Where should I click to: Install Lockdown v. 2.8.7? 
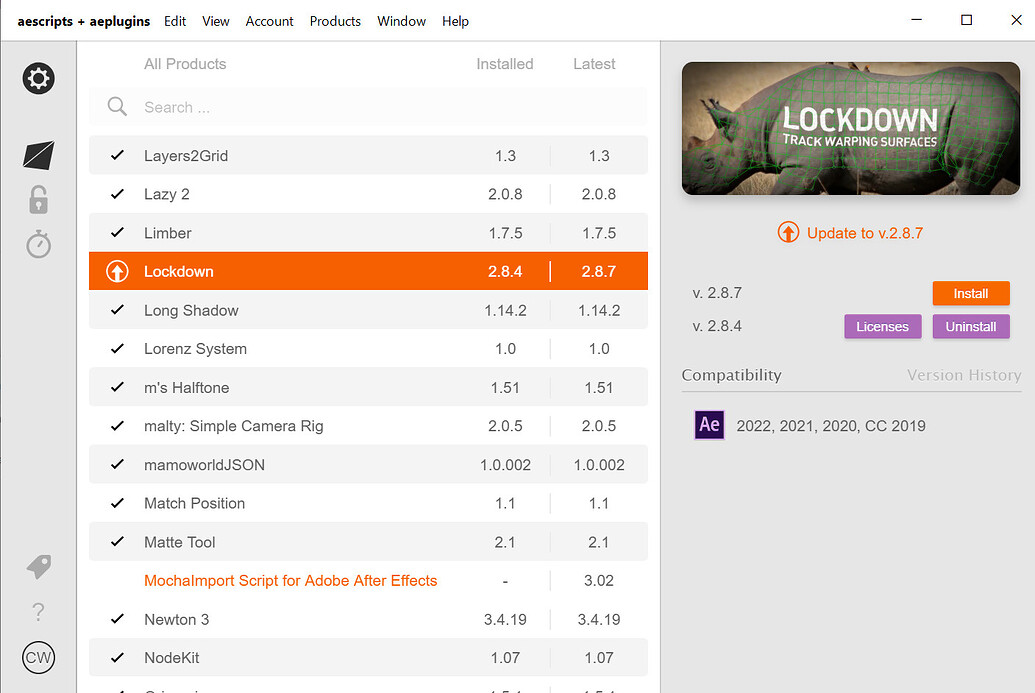(970, 293)
